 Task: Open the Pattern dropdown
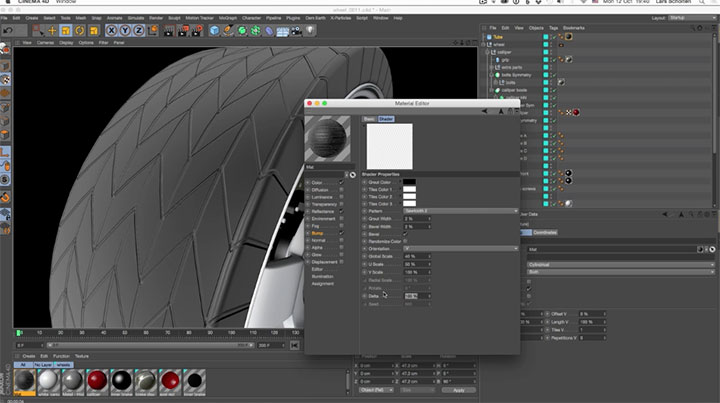coord(461,211)
